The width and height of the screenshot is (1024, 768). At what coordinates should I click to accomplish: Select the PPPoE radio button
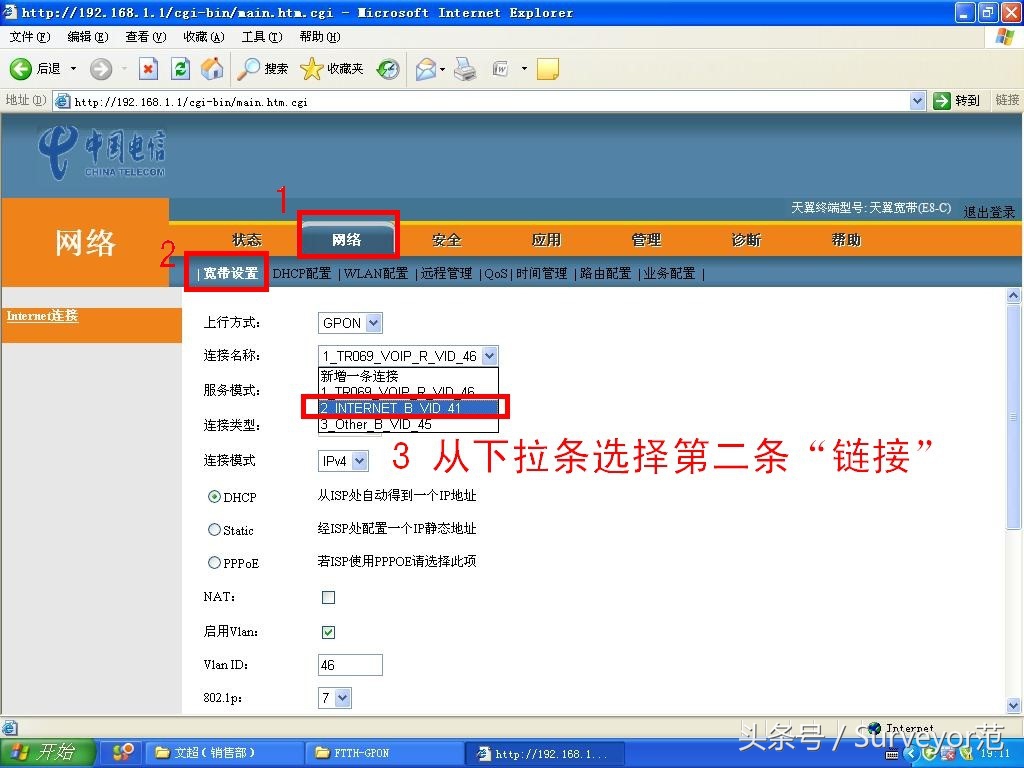215,562
